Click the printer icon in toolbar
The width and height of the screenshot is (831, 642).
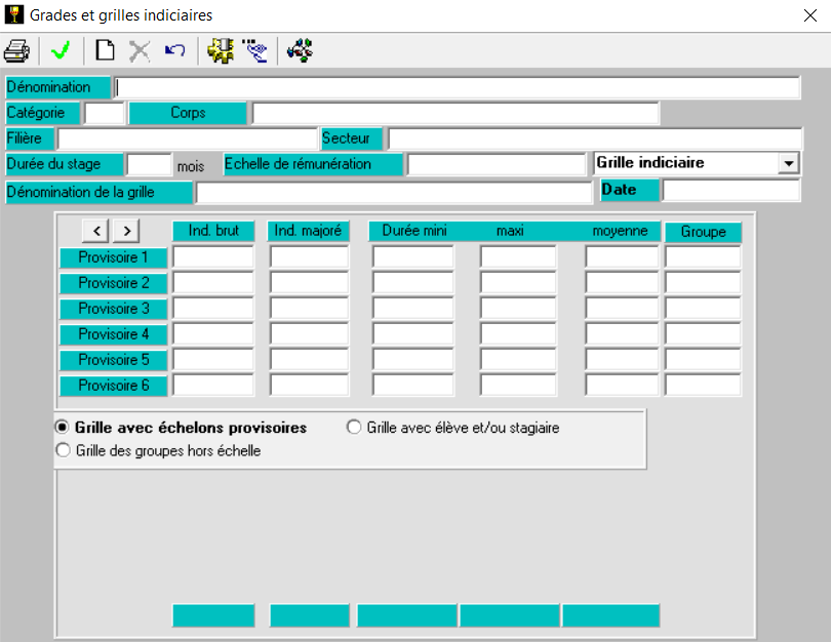pos(17,50)
